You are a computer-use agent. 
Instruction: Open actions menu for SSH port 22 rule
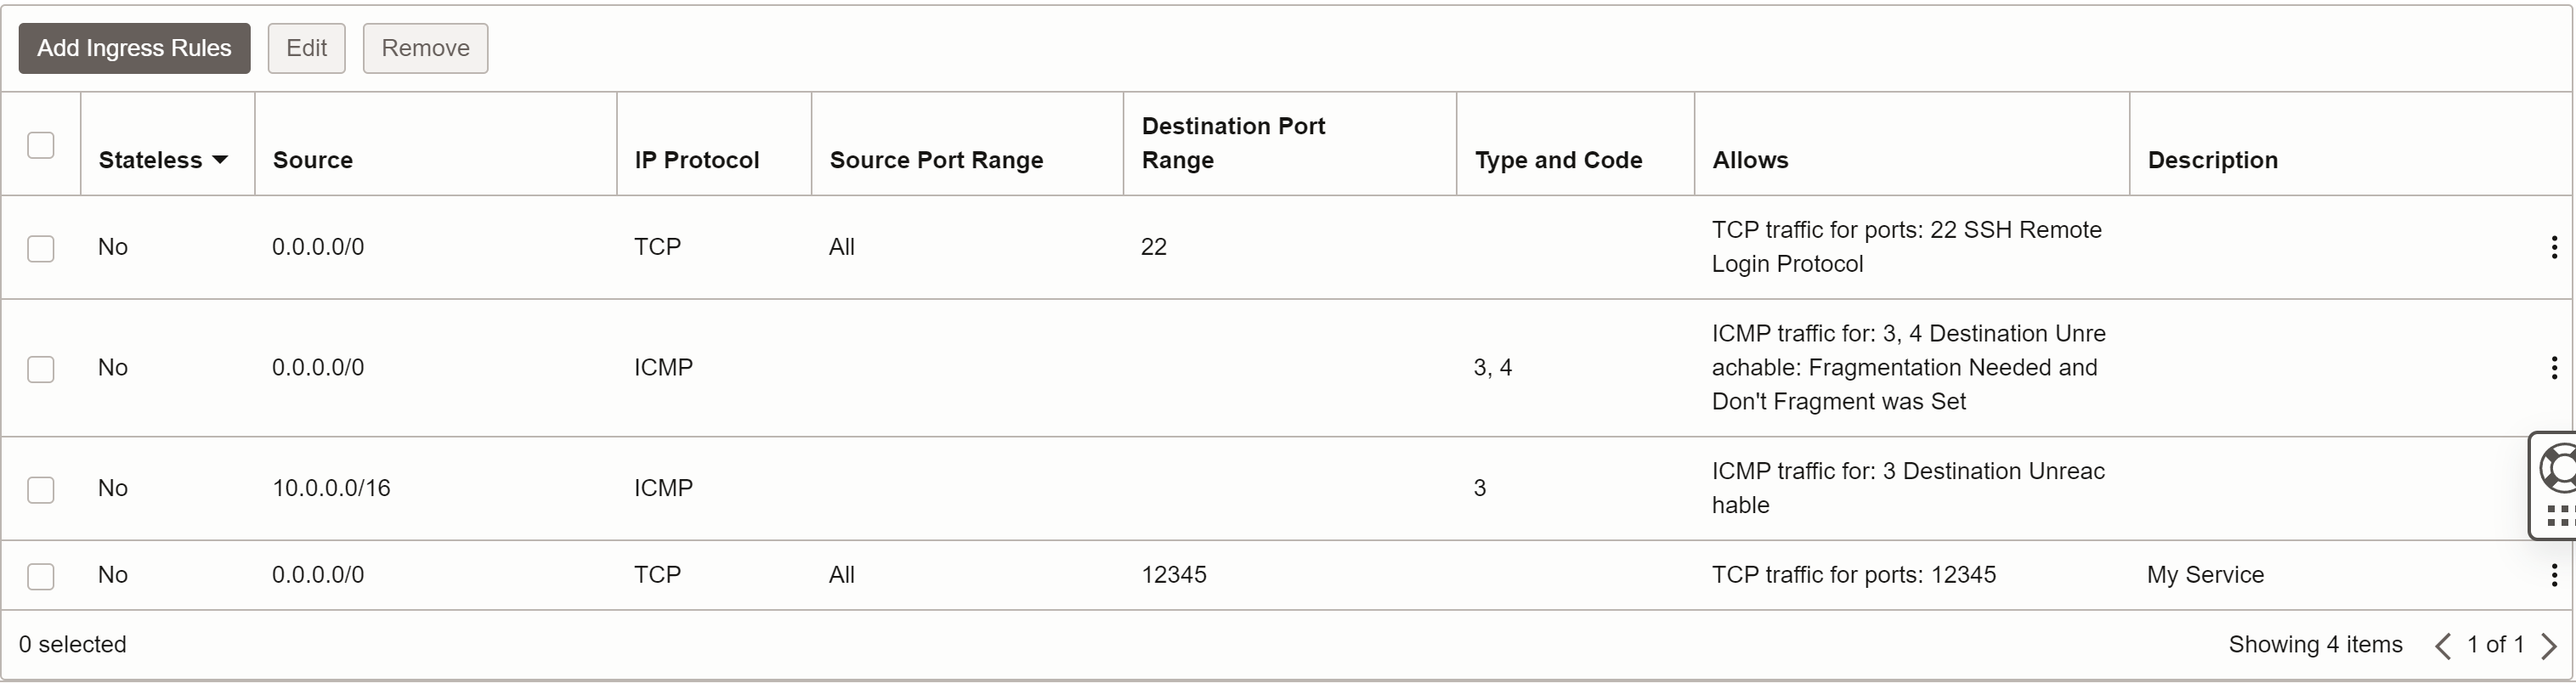pos(2553,247)
